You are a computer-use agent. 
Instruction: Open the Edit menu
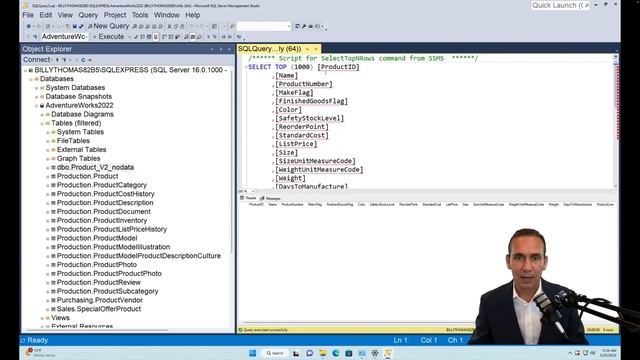46,15
